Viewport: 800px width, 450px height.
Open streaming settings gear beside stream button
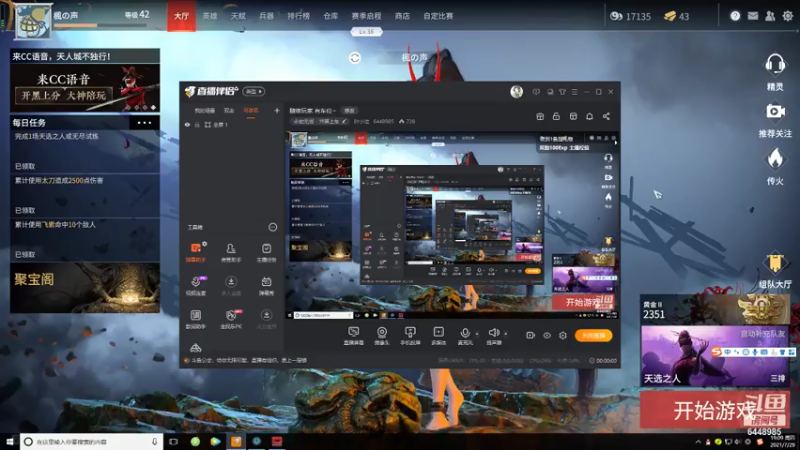tap(563, 335)
